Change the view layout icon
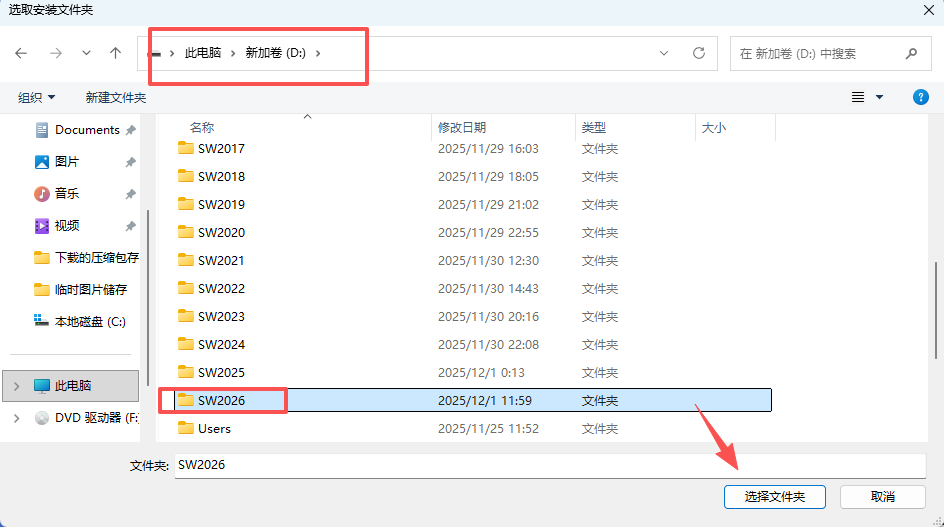 [858, 97]
